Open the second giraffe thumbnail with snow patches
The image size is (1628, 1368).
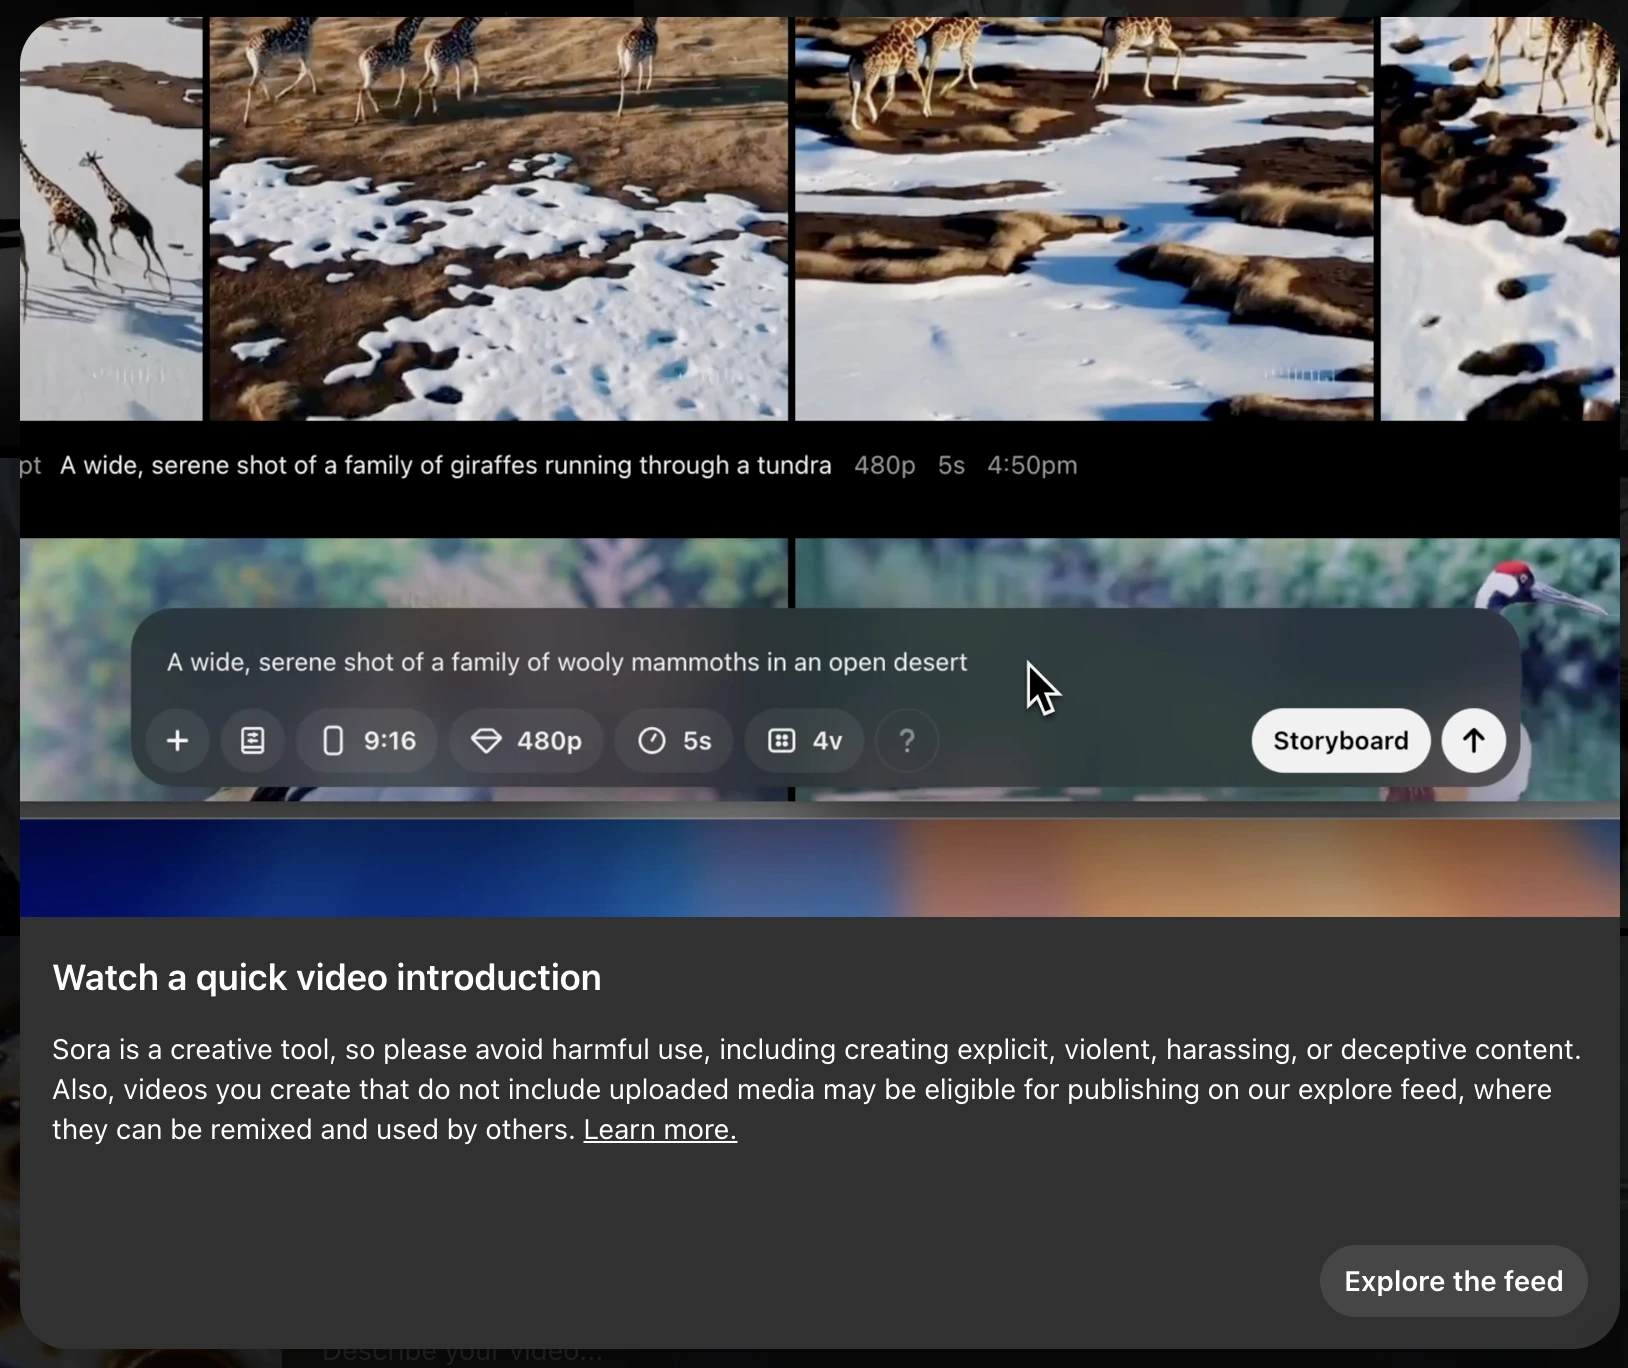click(498, 220)
